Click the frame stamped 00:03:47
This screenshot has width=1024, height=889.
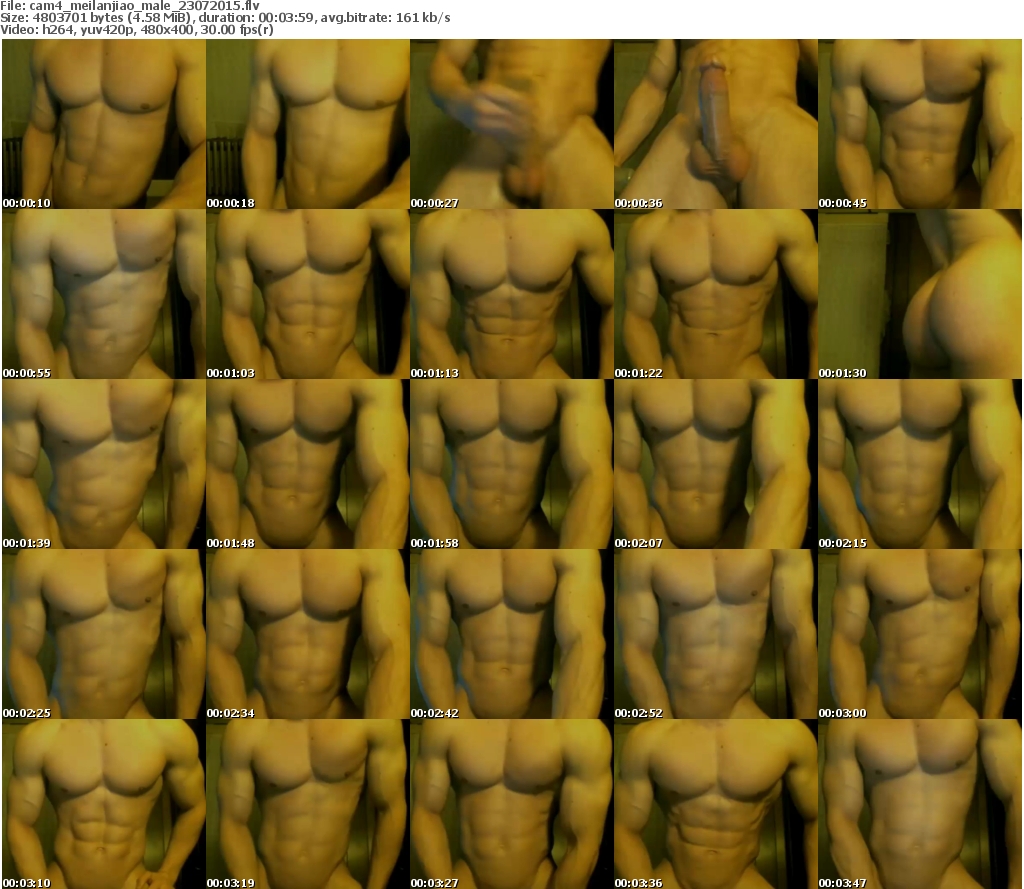click(x=920, y=804)
